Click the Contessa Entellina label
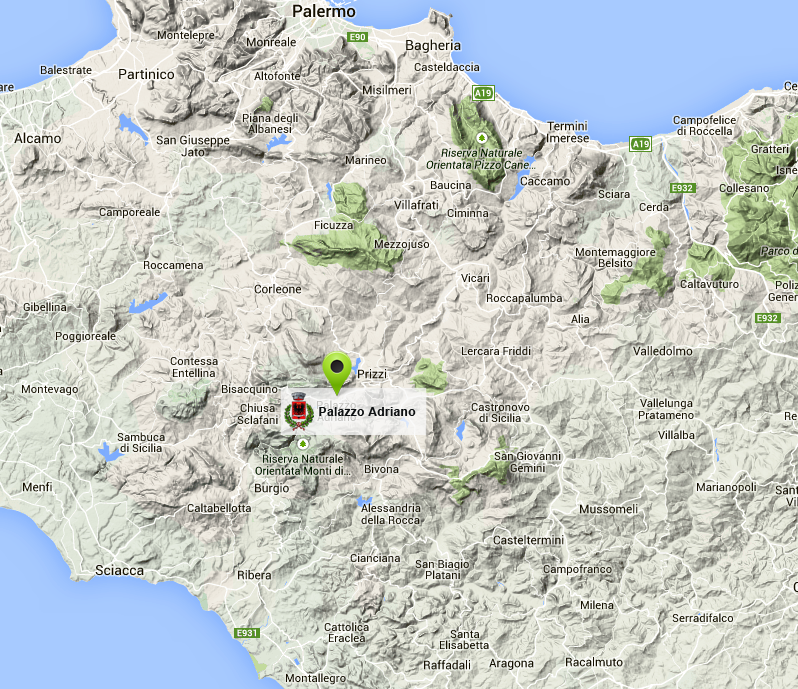Image resolution: width=798 pixels, height=689 pixels. pyautogui.click(x=194, y=367)
